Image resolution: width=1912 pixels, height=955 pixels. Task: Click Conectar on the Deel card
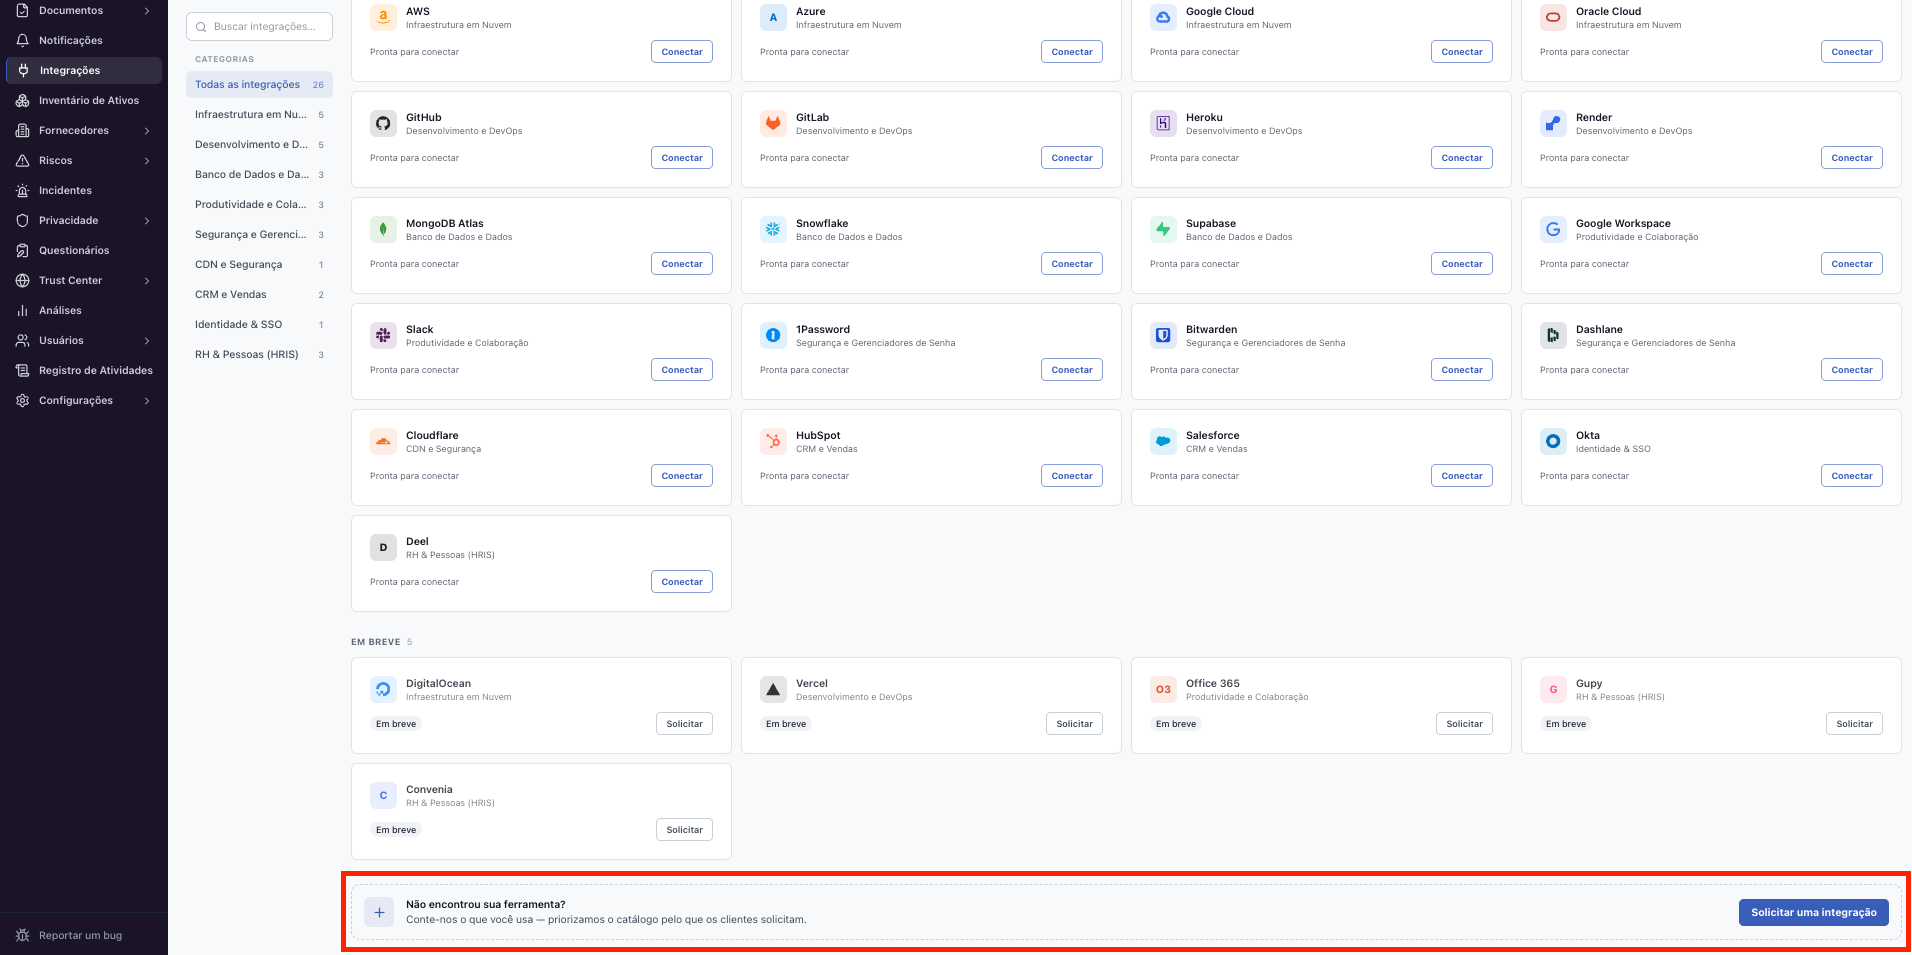[x=682, y=582]
